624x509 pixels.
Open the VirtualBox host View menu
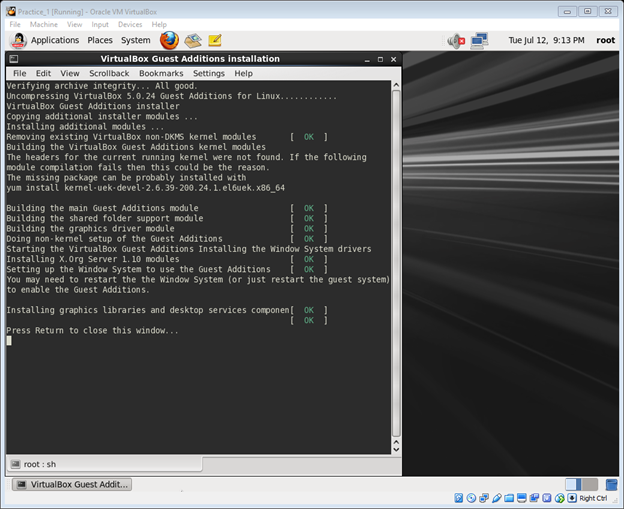[x=74, y=24]
